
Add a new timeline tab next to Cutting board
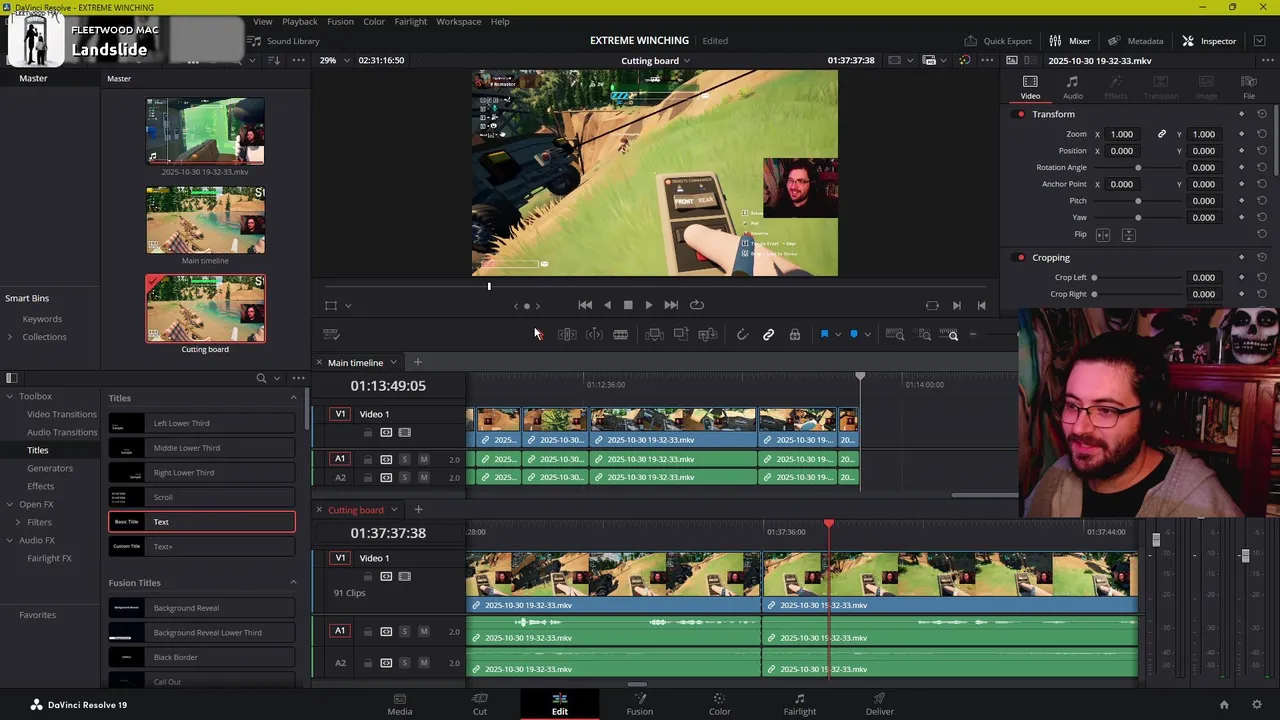pos(418,510)
